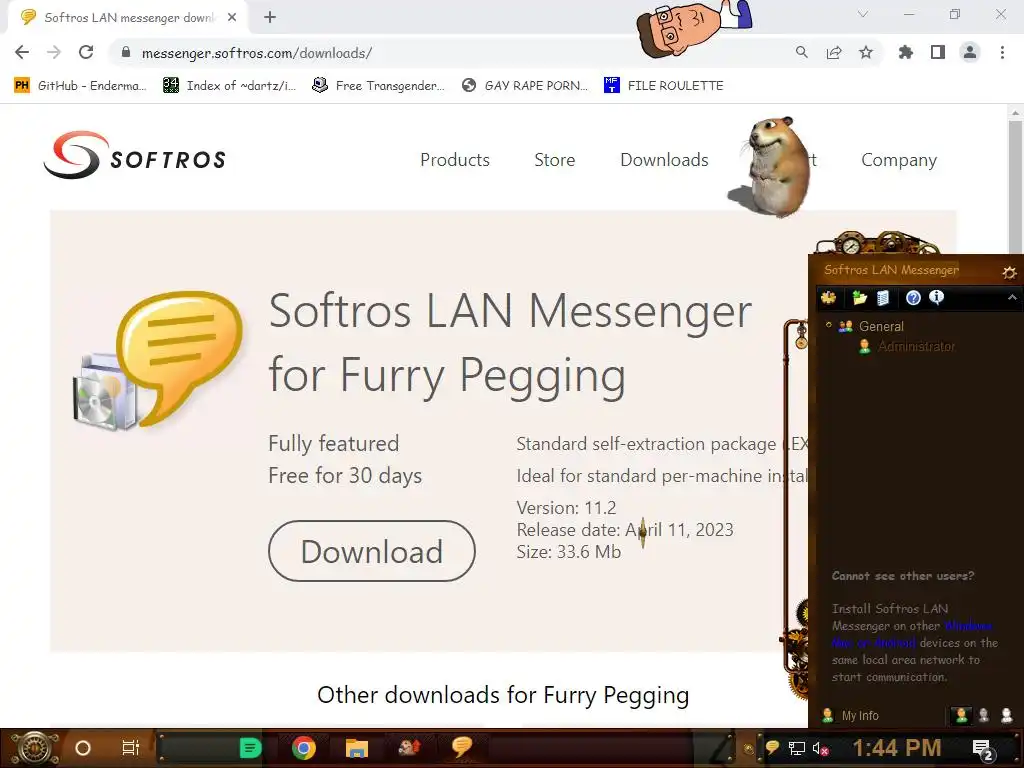Collapse the General user group
1024x768 pixels.
[829, 325]
